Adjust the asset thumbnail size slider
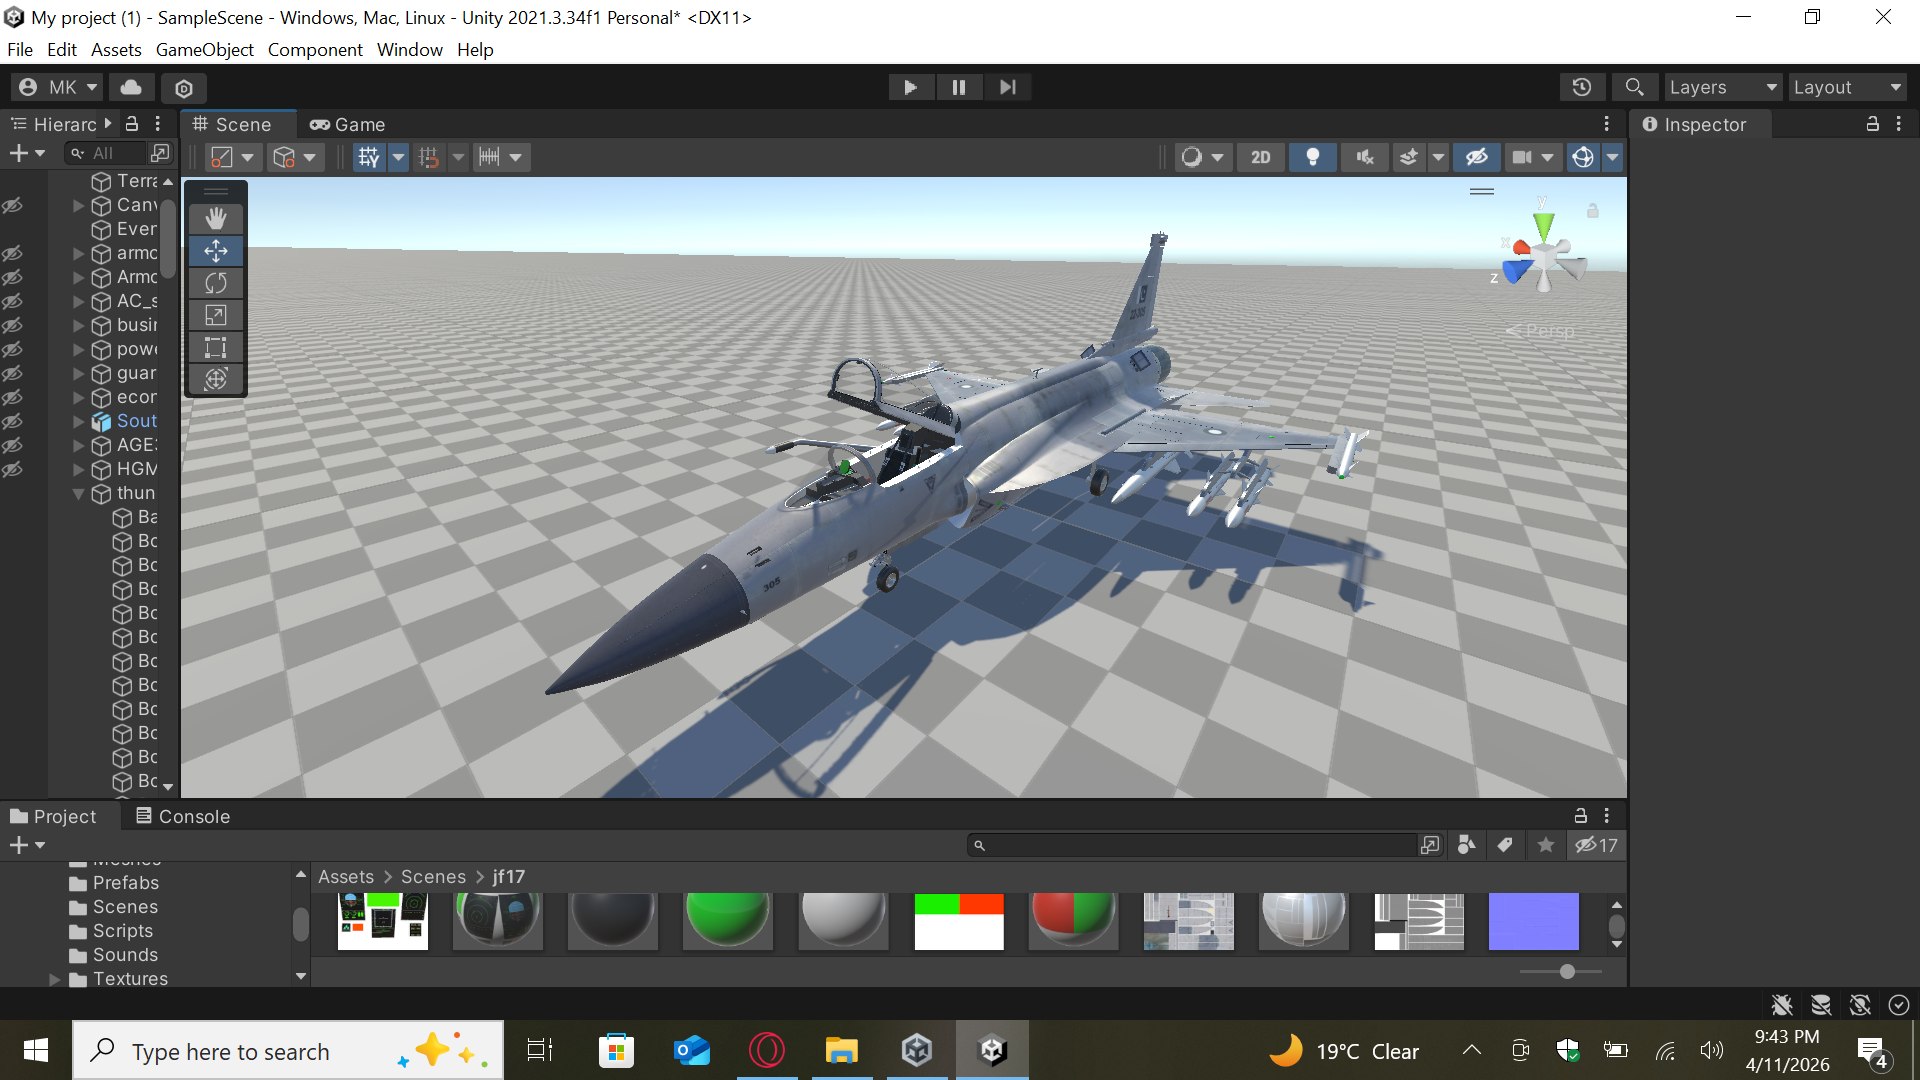Viewport: 1920px width, 1080px height. point(1567,971)
